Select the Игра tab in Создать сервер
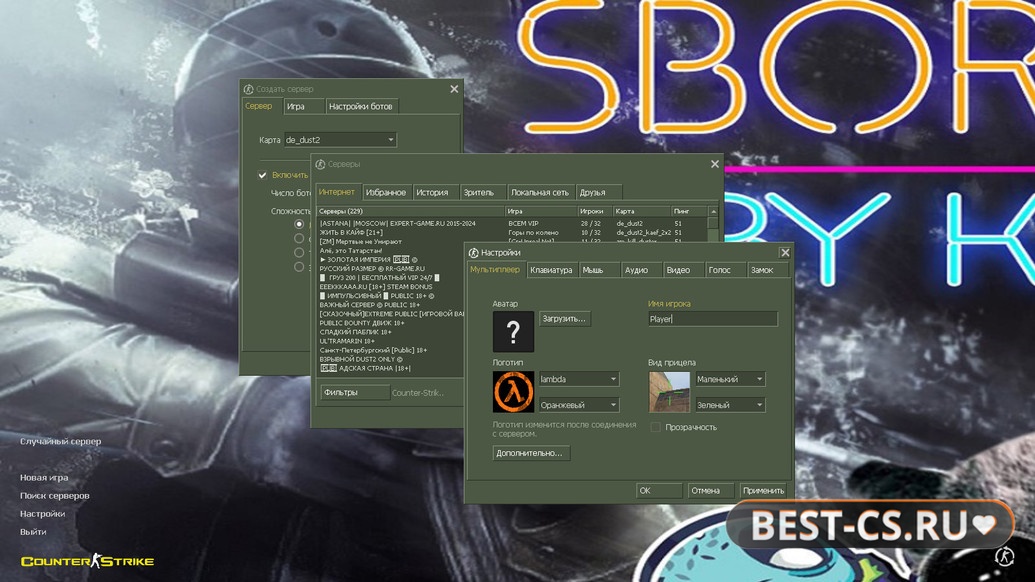The image size is (1035, 582). 304,106
